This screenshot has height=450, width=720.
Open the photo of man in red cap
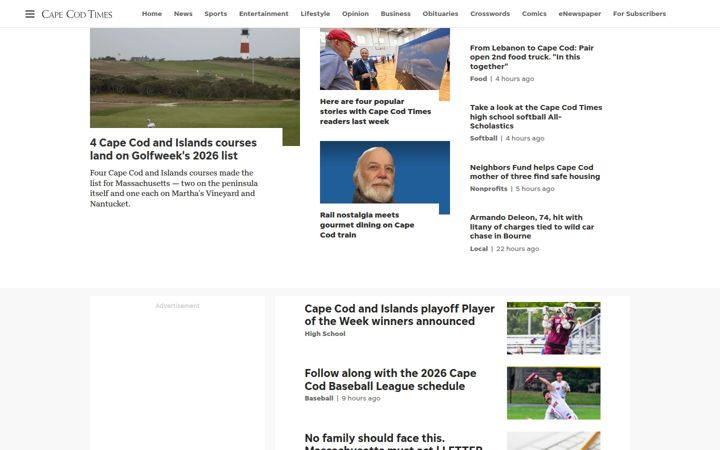(x=385, y=59)
